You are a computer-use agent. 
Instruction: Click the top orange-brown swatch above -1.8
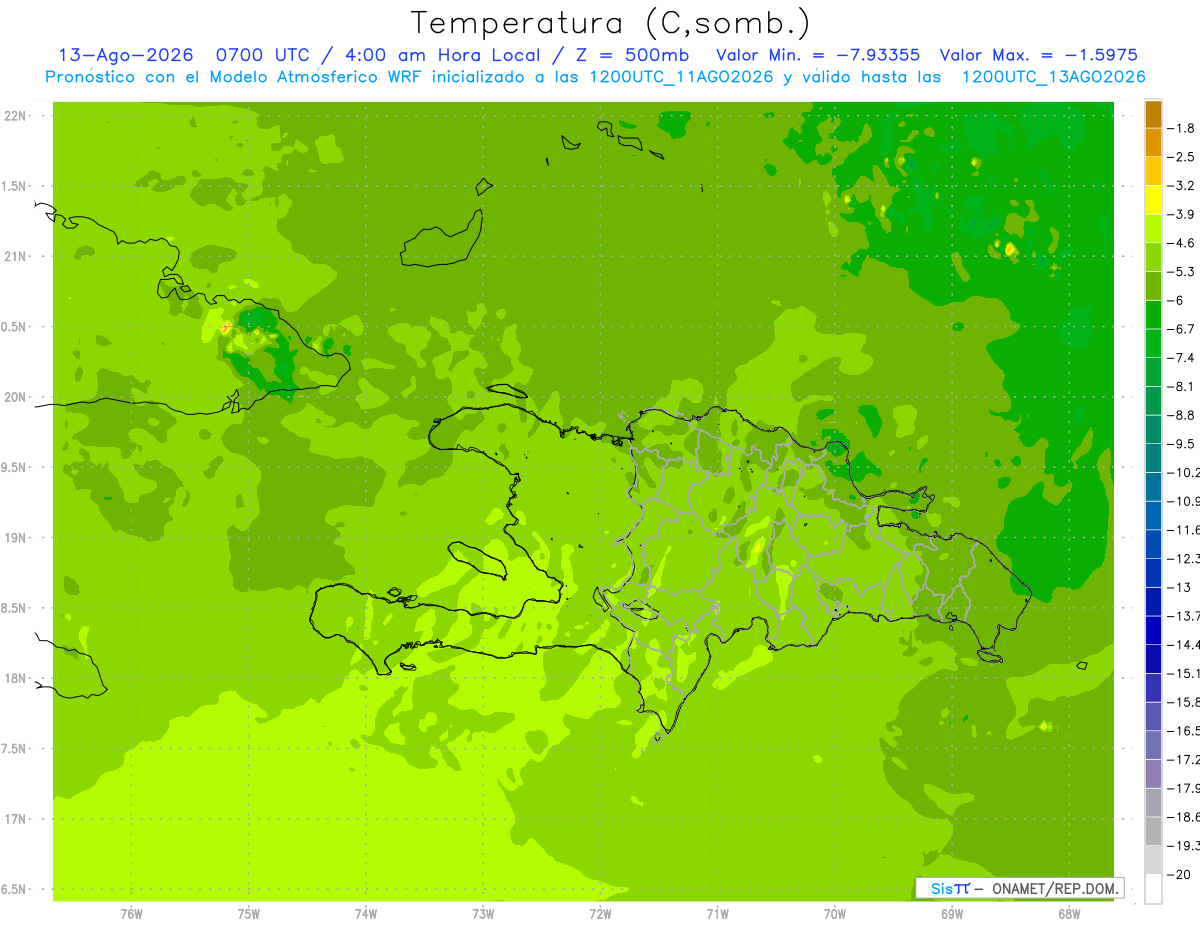click(x=1153, y=114)
